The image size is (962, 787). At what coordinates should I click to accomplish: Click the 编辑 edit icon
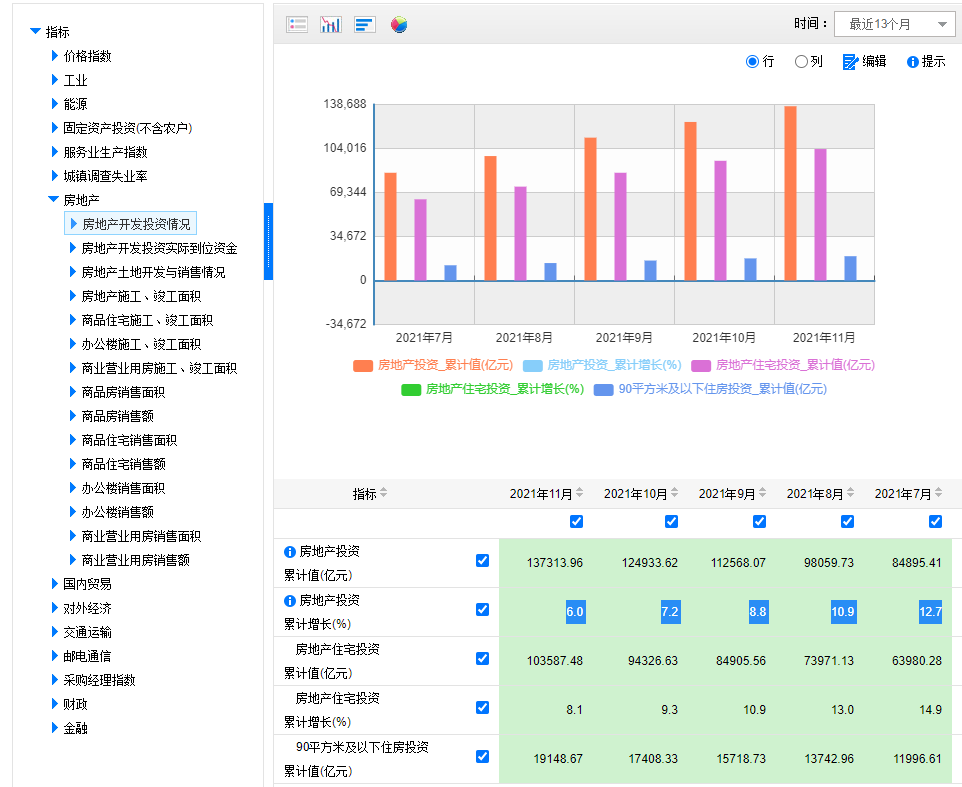pos(851,62)
